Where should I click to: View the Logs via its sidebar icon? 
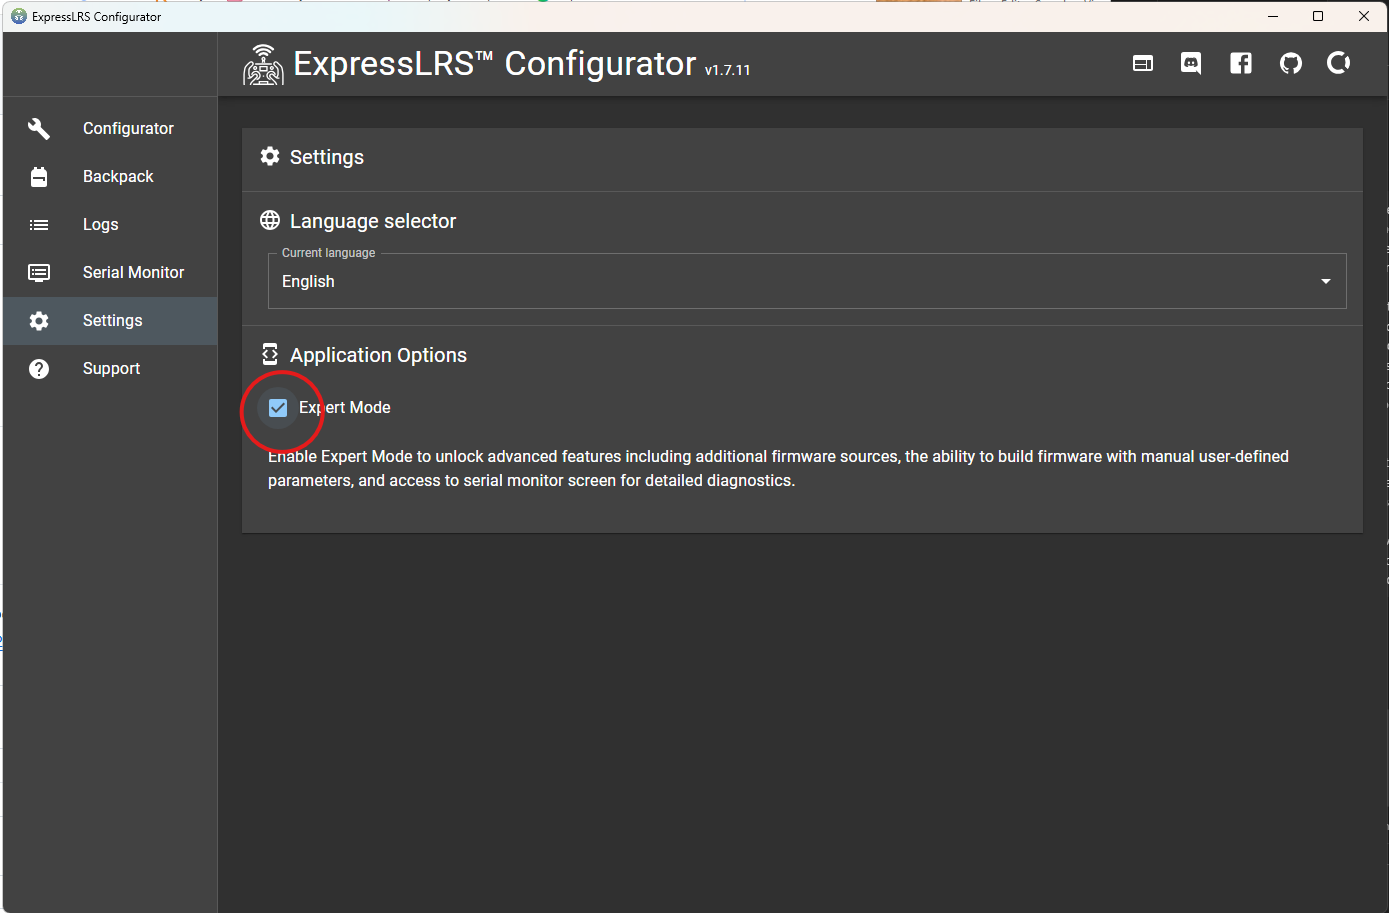(x=38, y=224)
